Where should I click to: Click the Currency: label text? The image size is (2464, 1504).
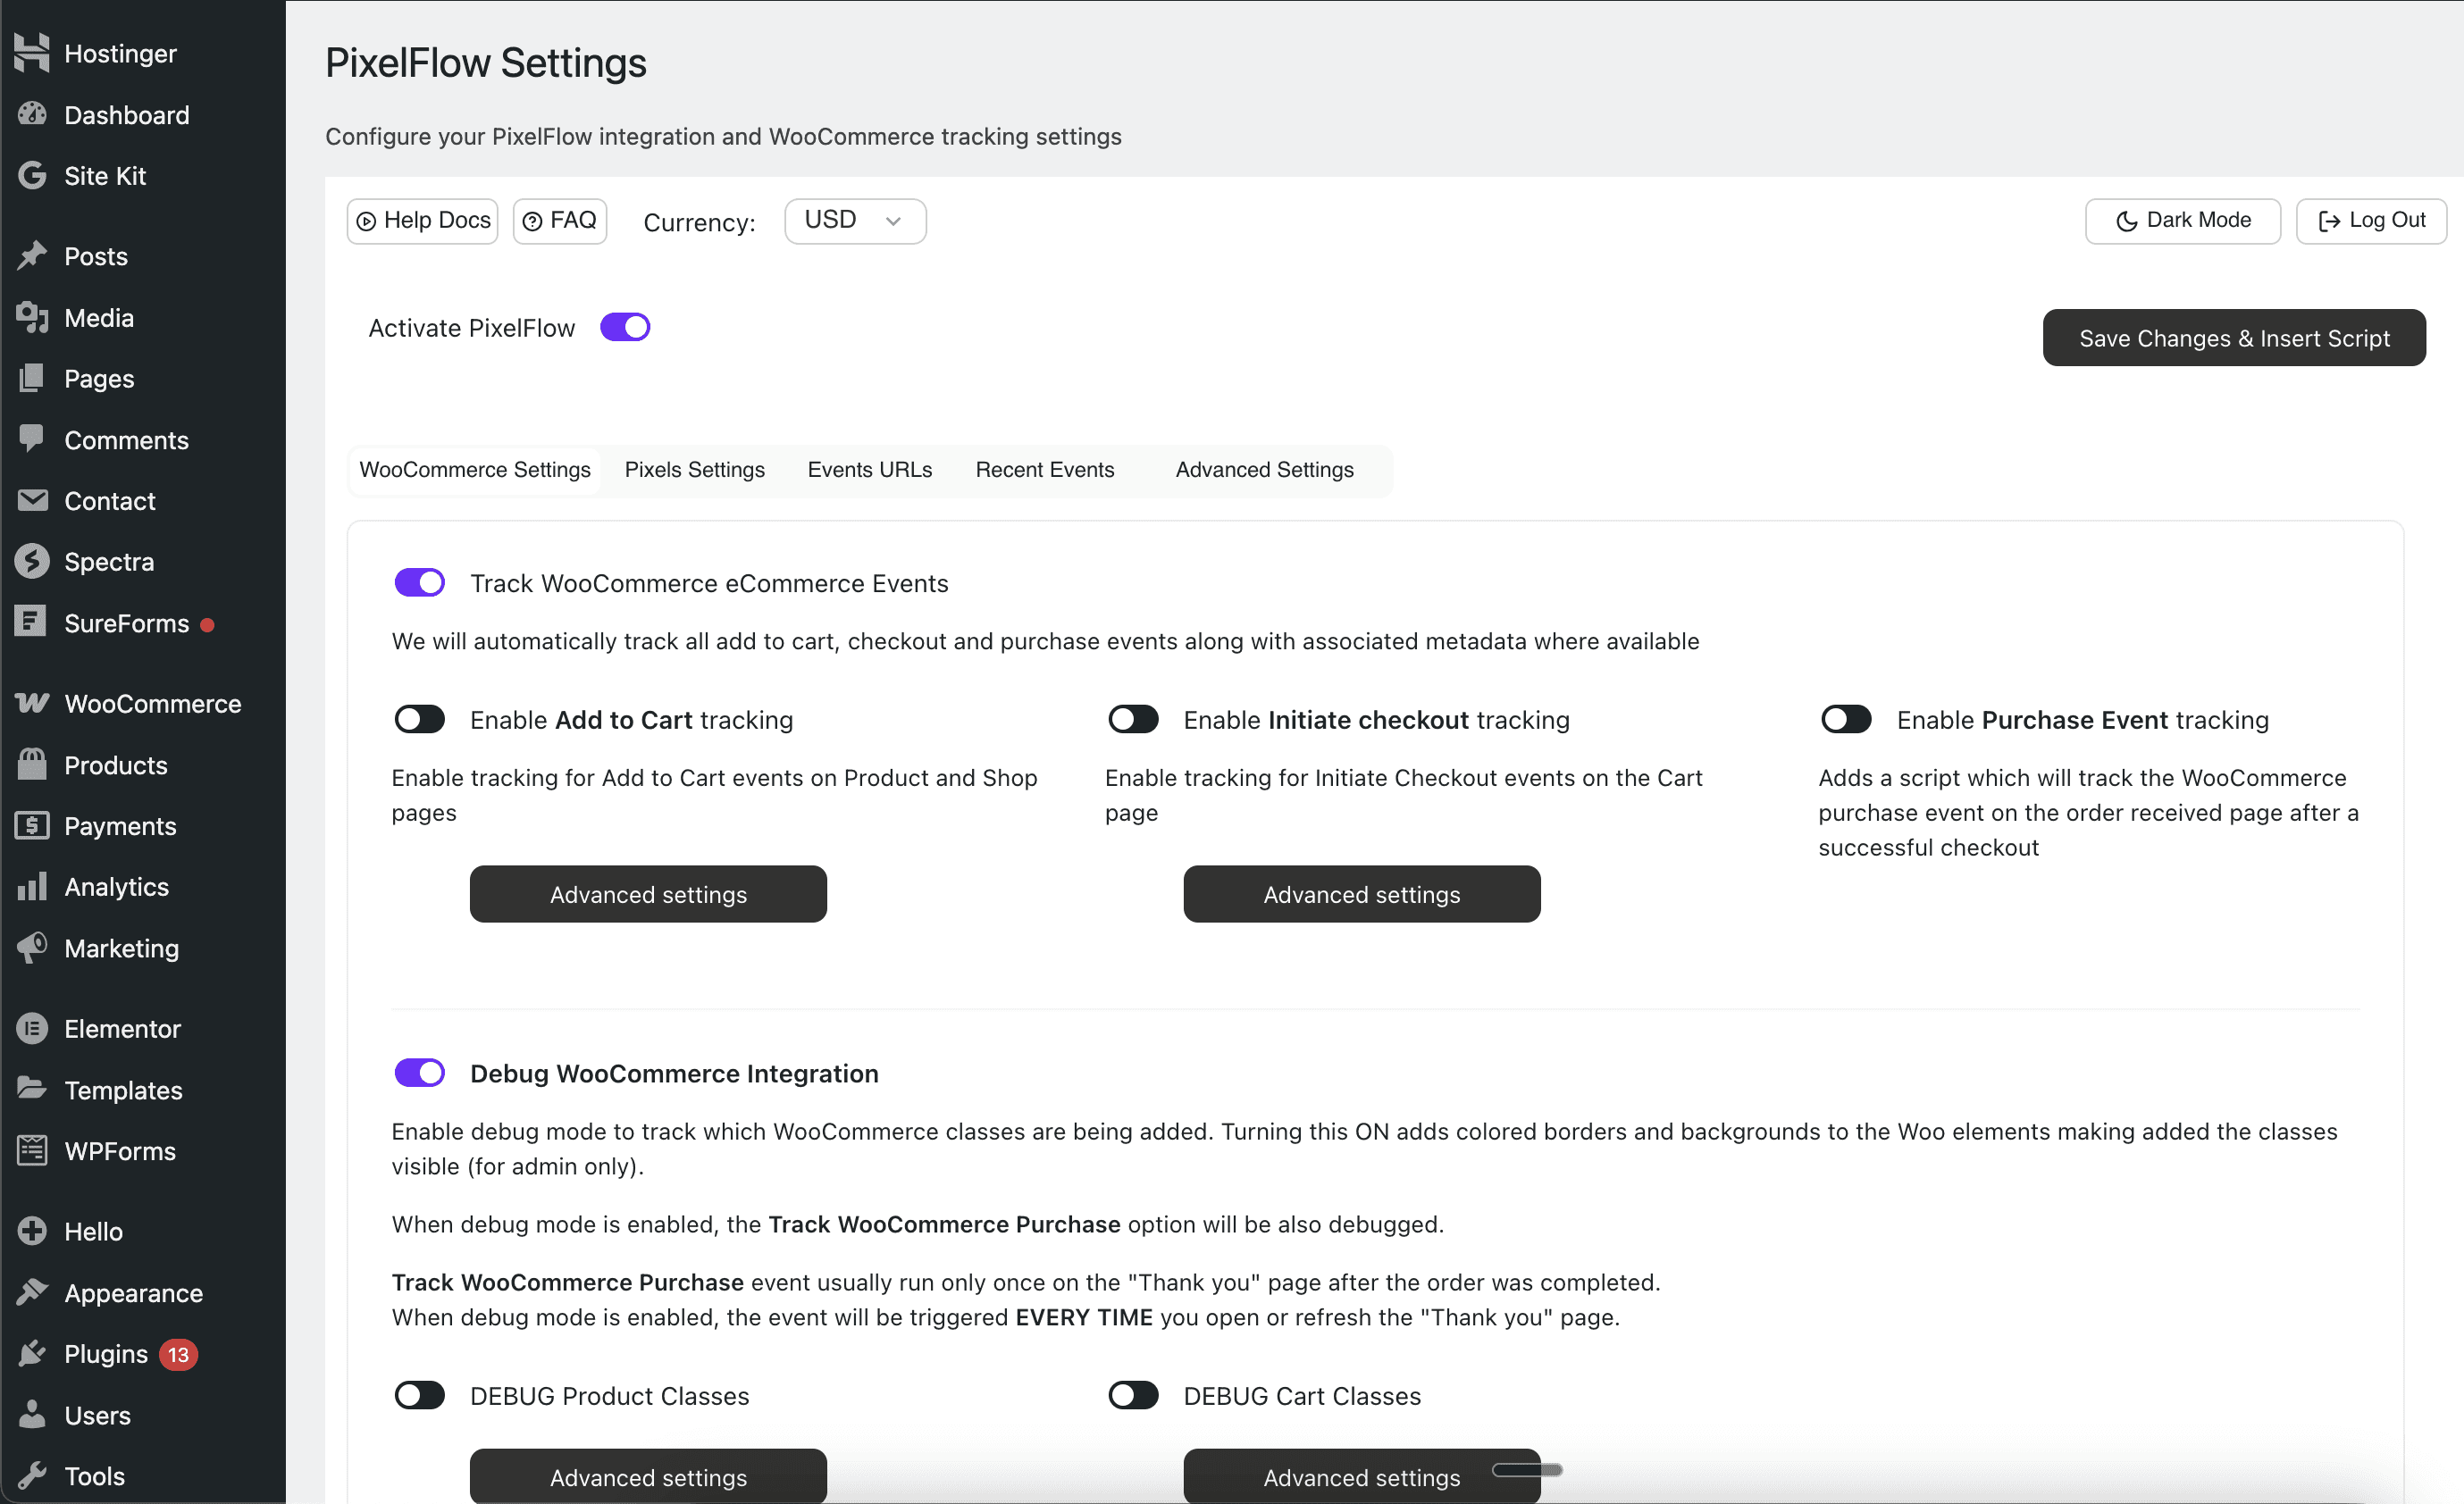[x=699, y=223]
